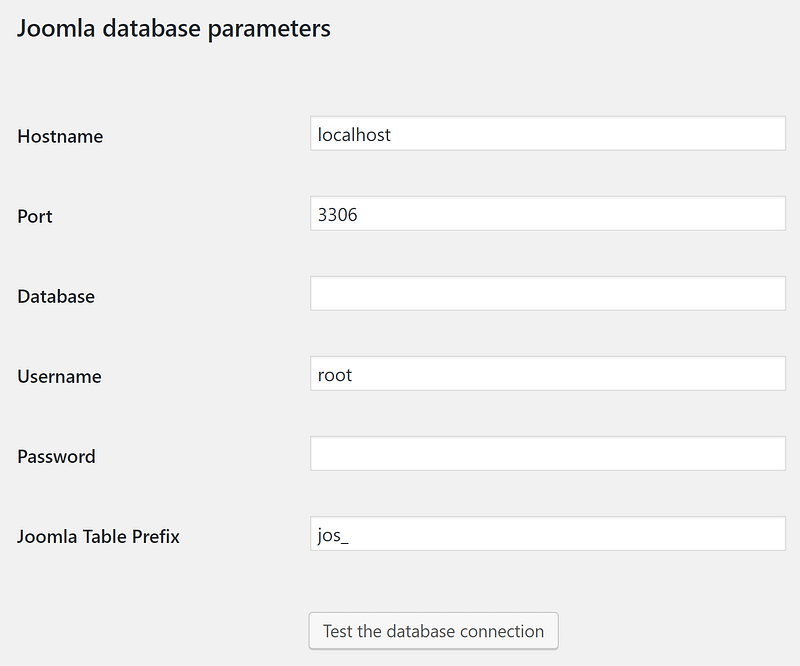The width and height of the screenshot is (800, 666).
Task: Click the Joomla database parameters heading
Action: click(x=173, y=28)
